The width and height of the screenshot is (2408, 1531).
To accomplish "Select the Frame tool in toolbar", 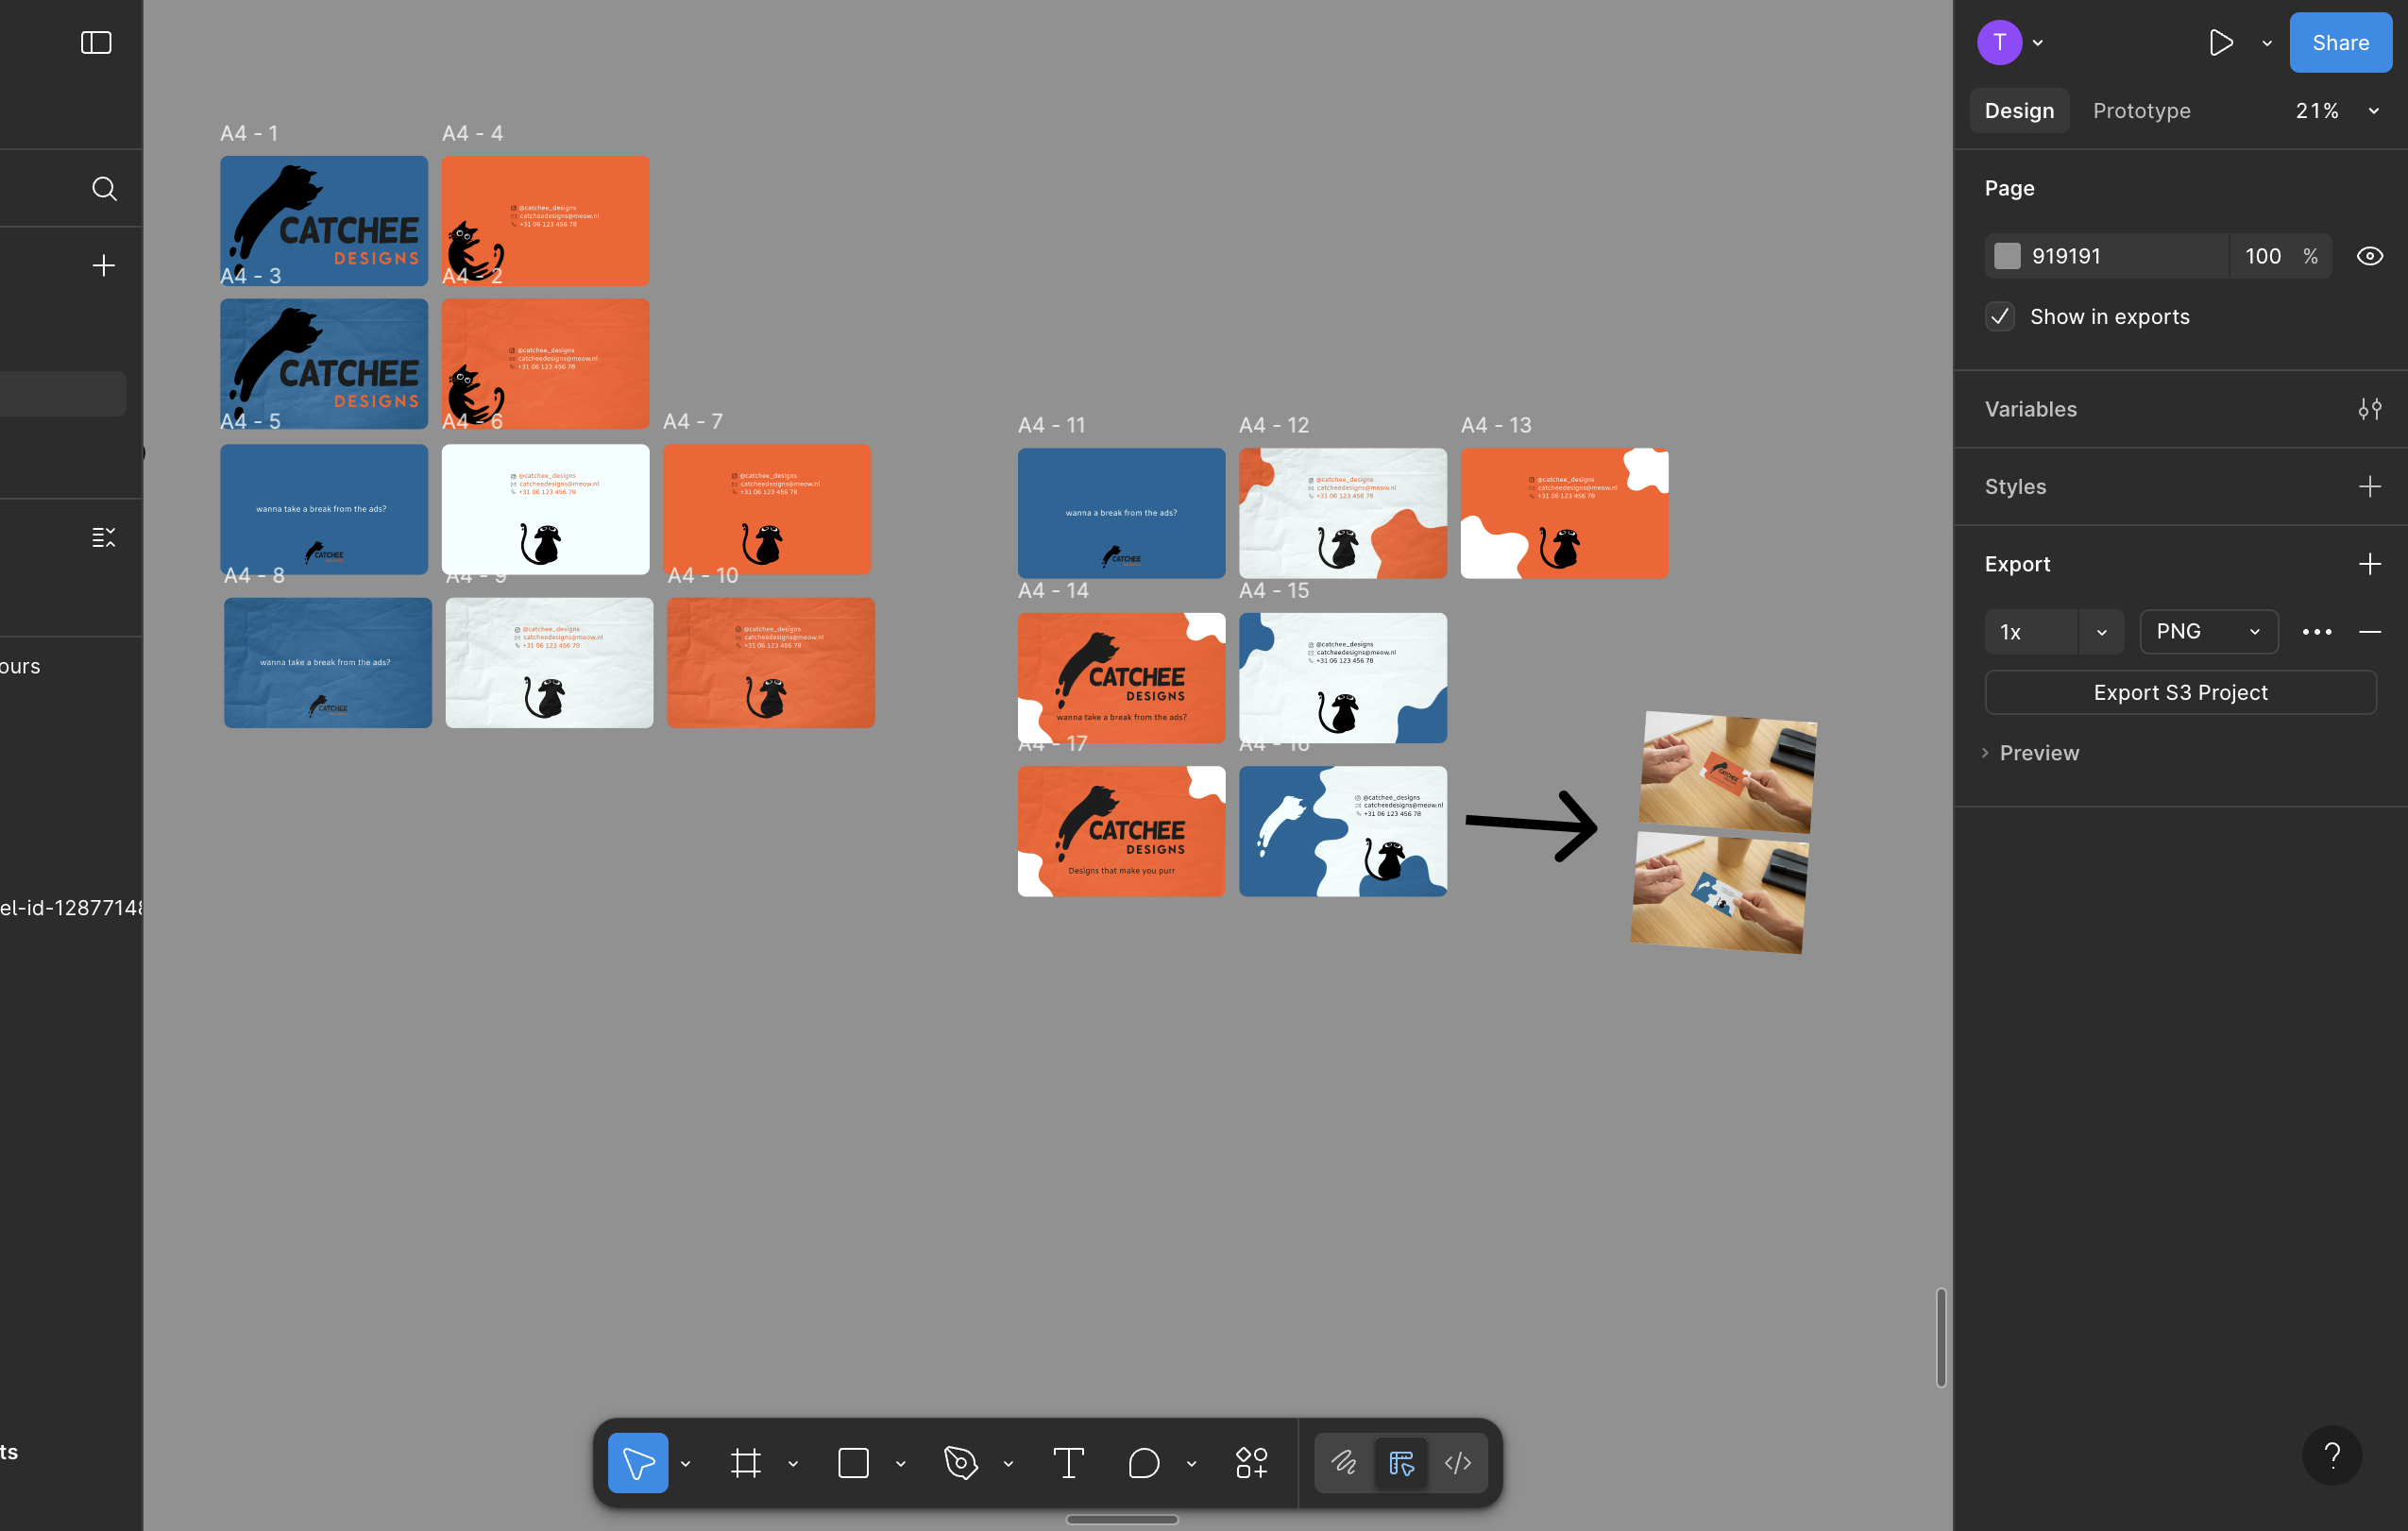I will [745, 1463].
